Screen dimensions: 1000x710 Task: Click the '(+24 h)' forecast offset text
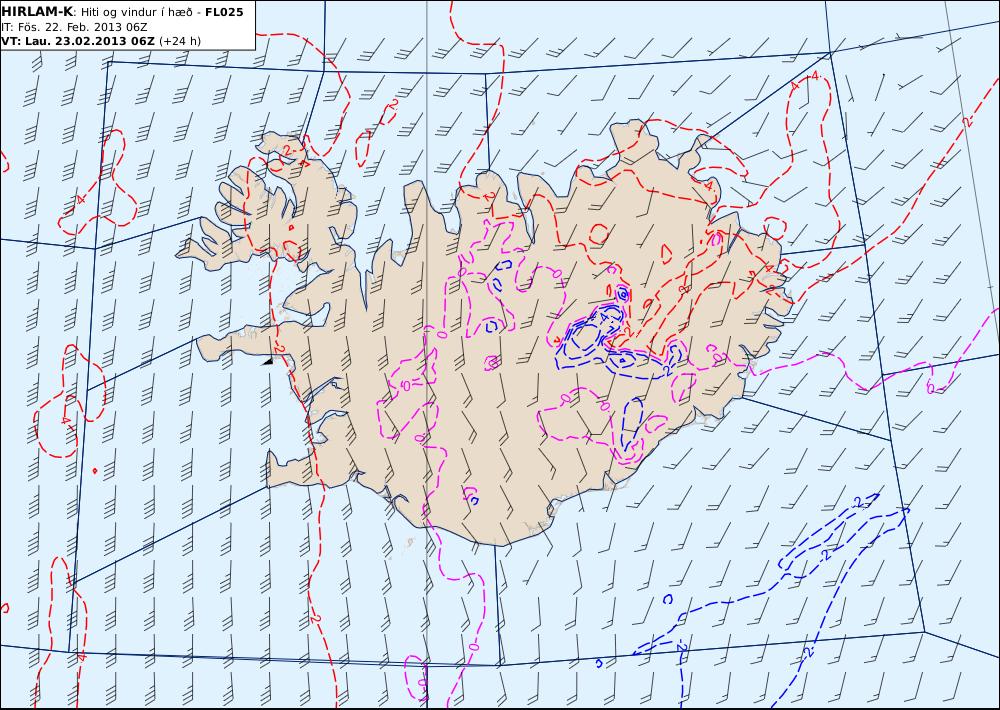[180, 41]
